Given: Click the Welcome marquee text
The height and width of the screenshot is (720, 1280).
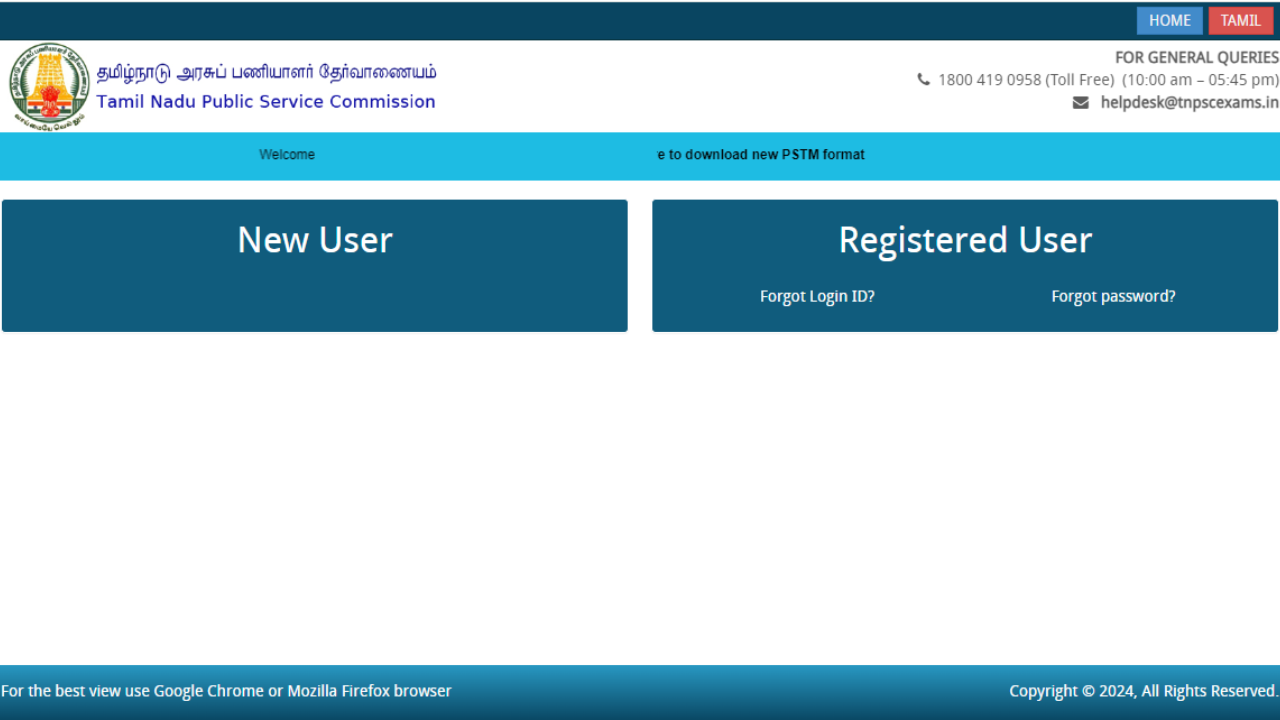Looking at the screenshot, I should click(287, 155).
